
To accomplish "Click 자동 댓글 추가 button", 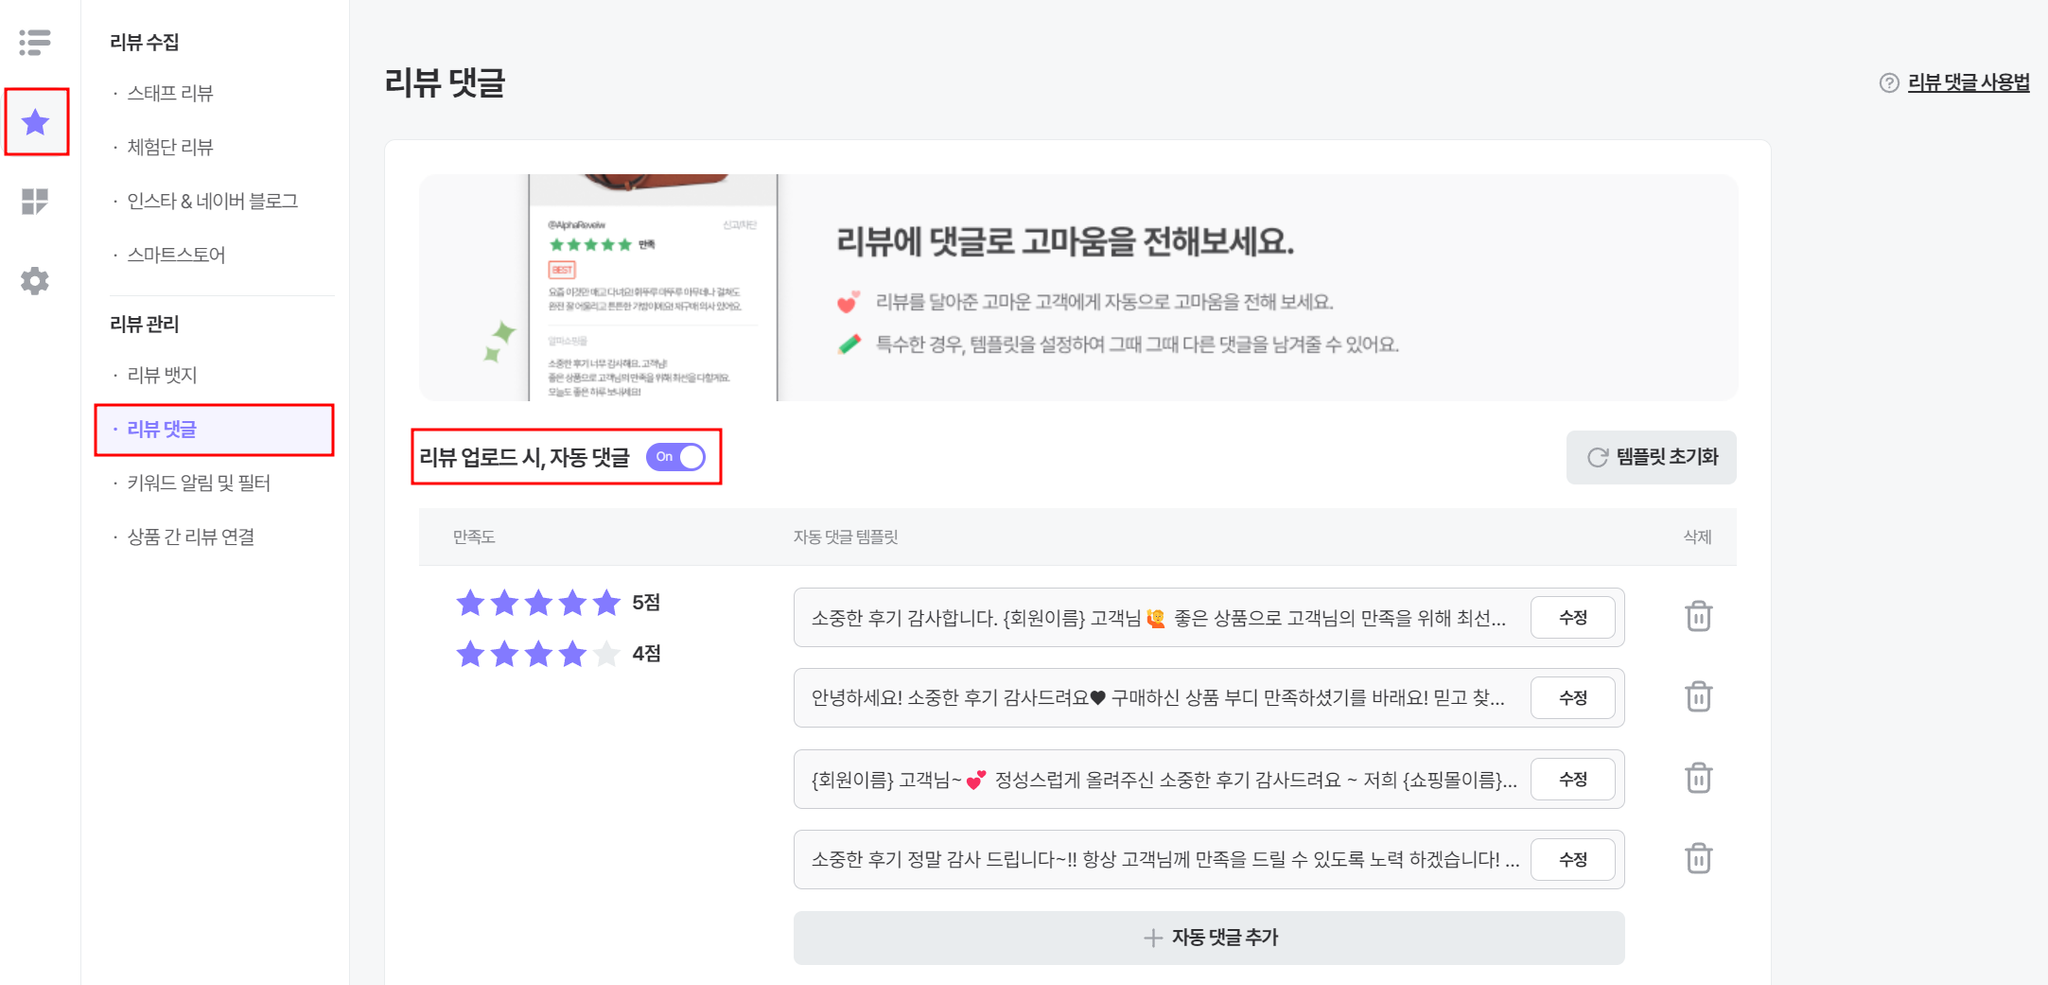I will (1209, 938).
